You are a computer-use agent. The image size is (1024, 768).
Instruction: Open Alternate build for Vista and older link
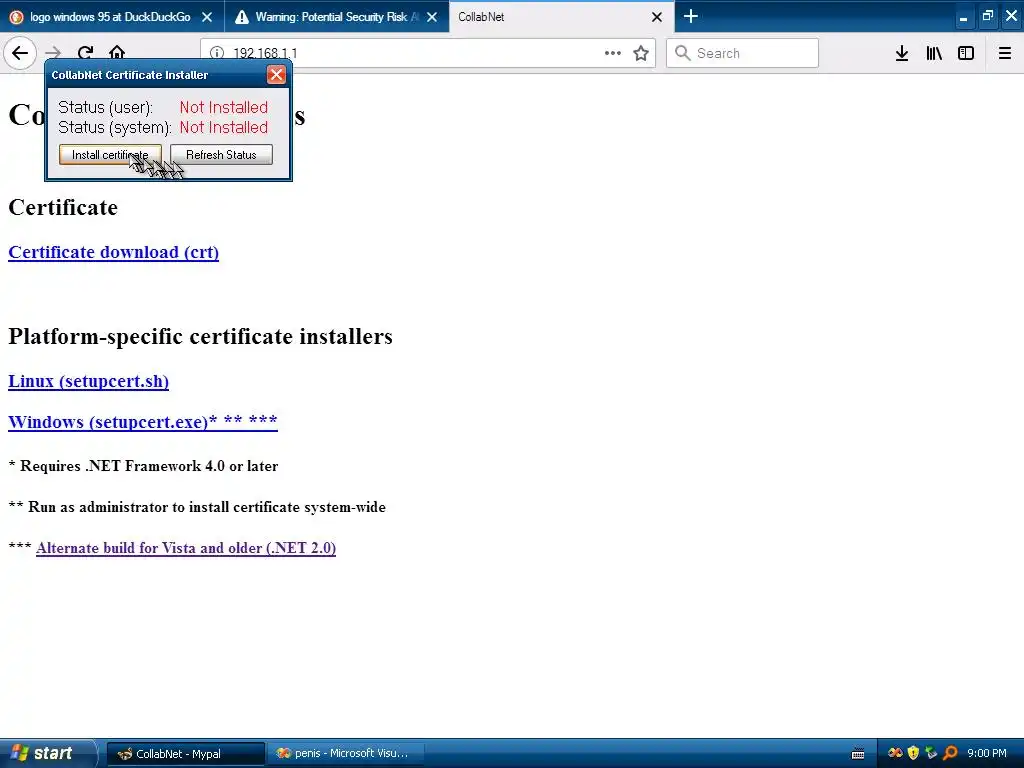186,548
